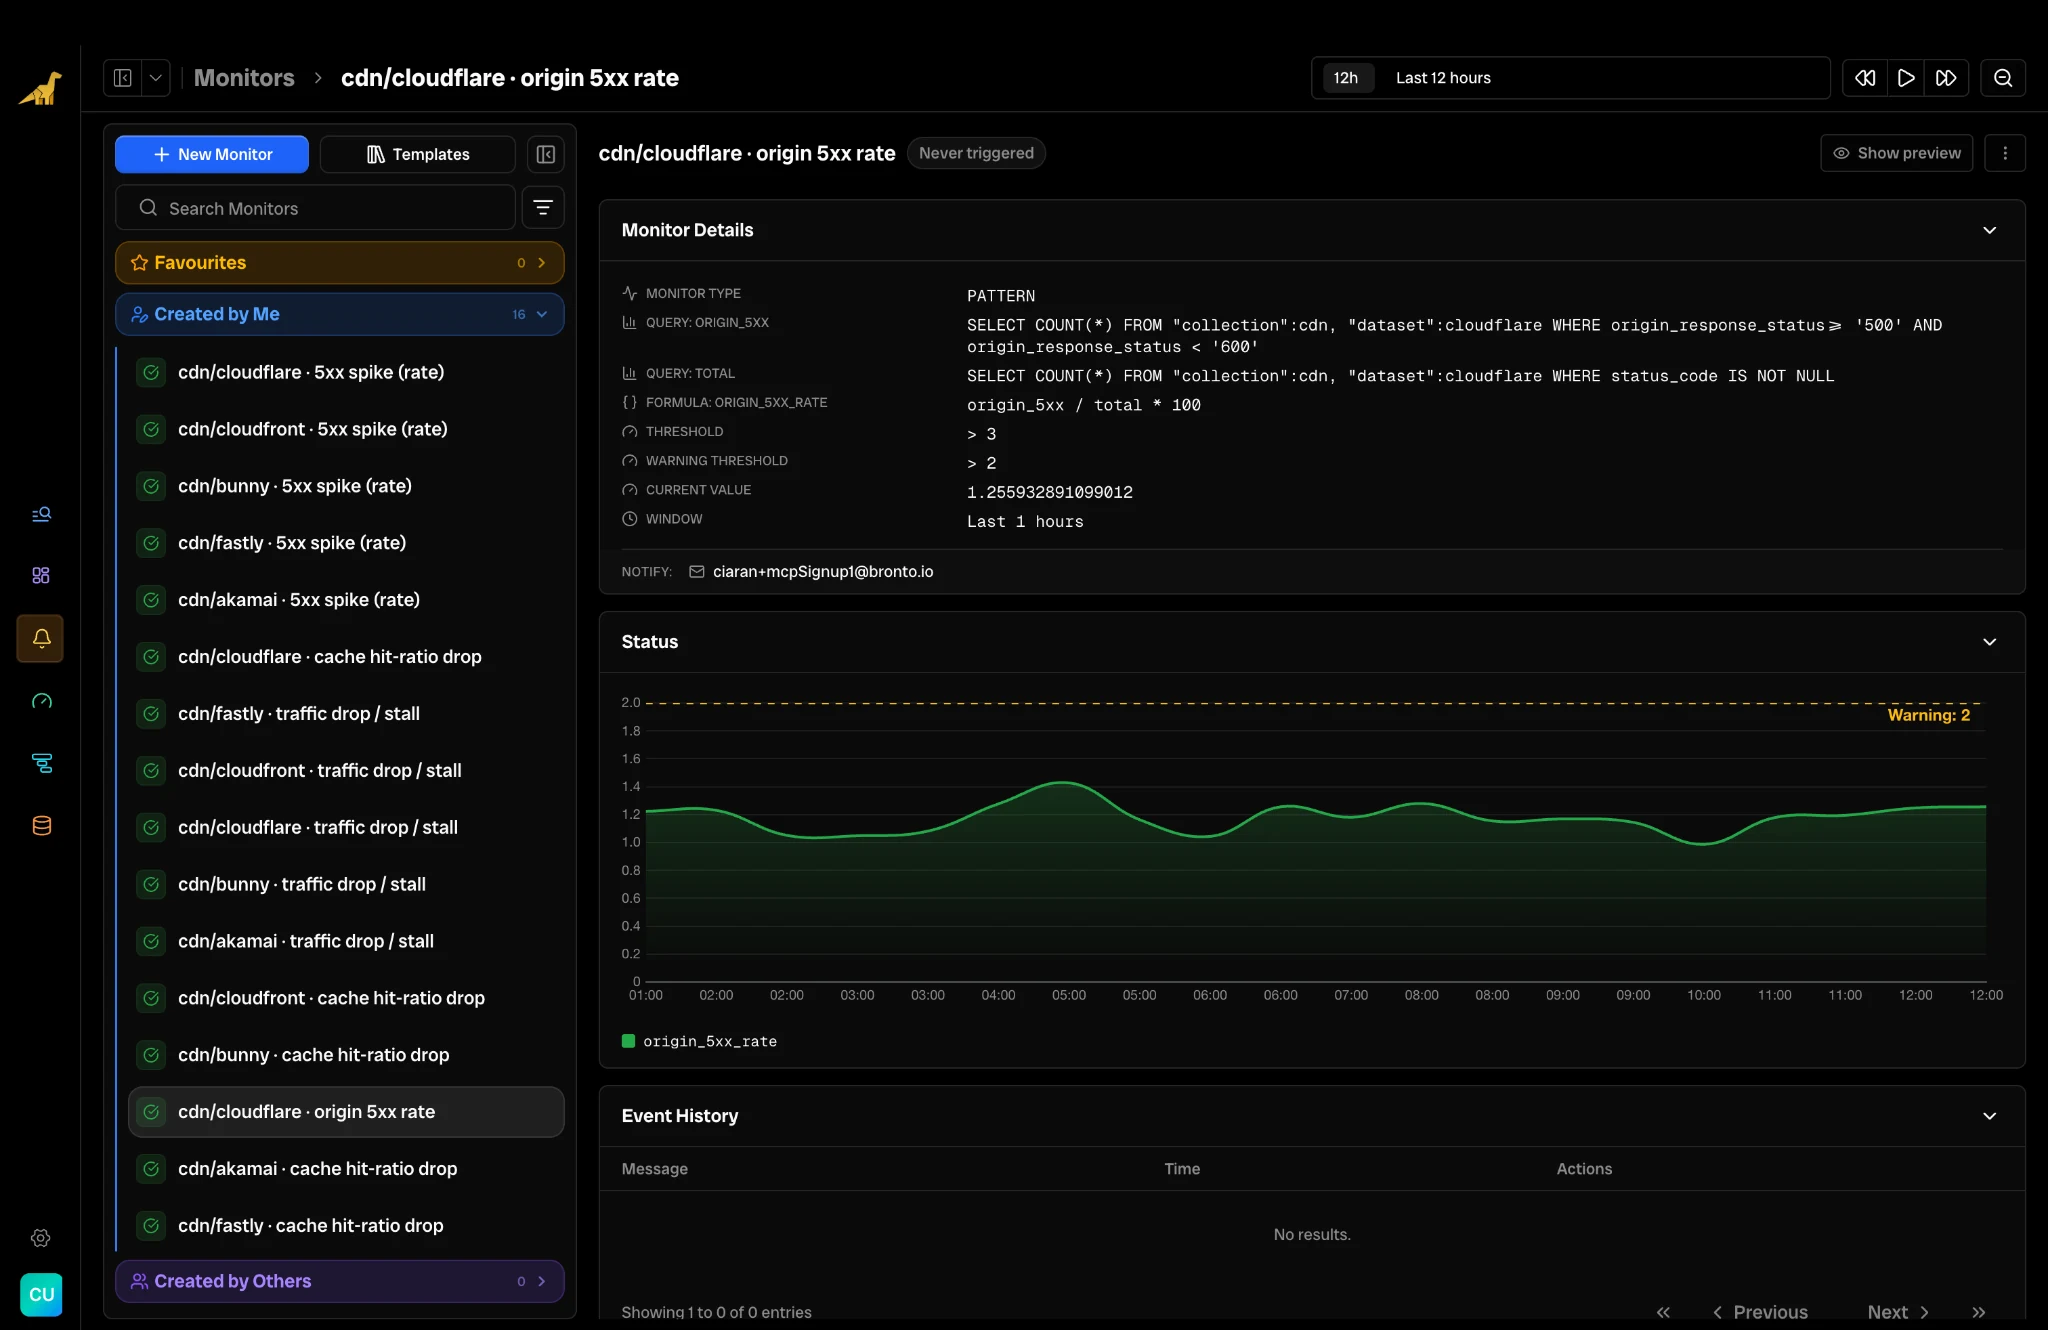Select cdn/cloudflare · origin 5xx rate monitor
The width and height of the screenshot is (2048, 1330).
[346, 1112]
